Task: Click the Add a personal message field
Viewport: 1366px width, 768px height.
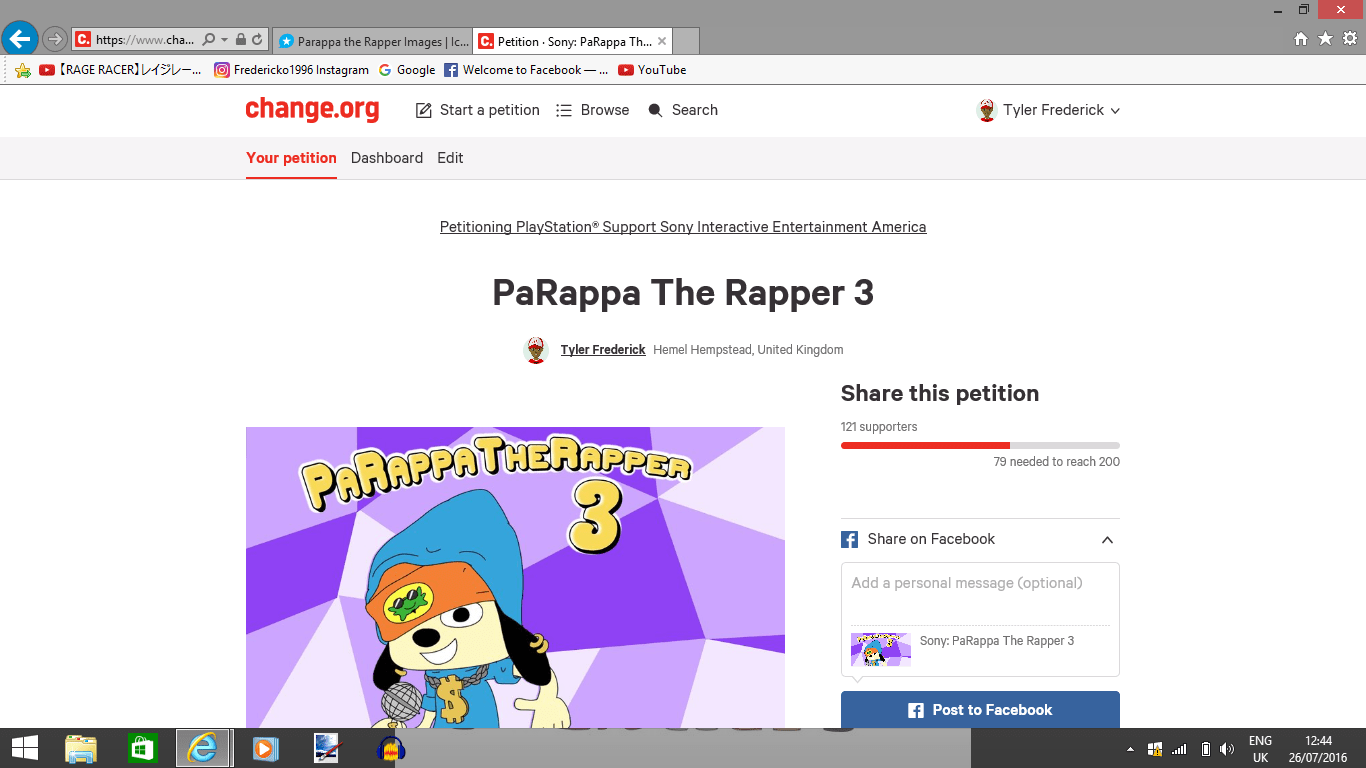Action: click(979, 583)
